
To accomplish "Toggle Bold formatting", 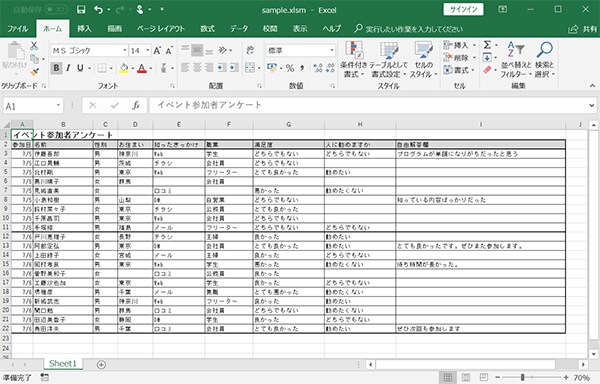I will click(x=56, y=68).
